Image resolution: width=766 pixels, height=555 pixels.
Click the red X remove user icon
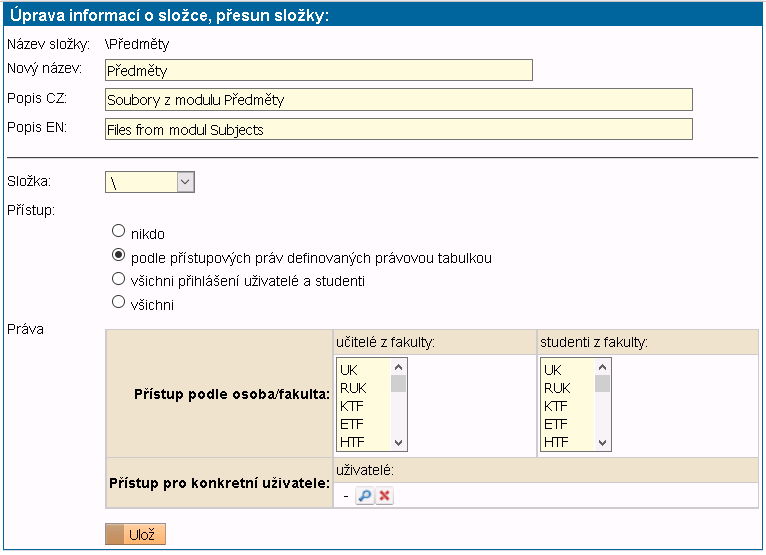[384, 496]
